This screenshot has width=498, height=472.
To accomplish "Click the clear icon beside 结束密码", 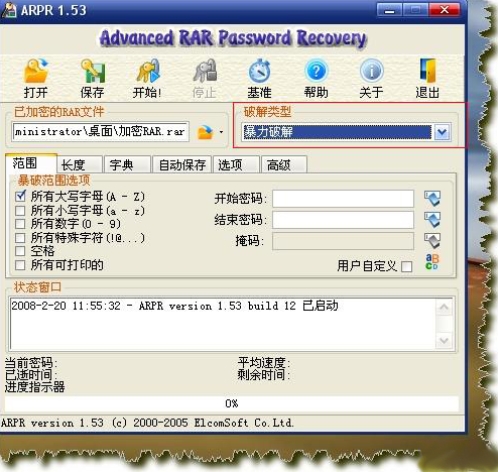I will 432,220.
